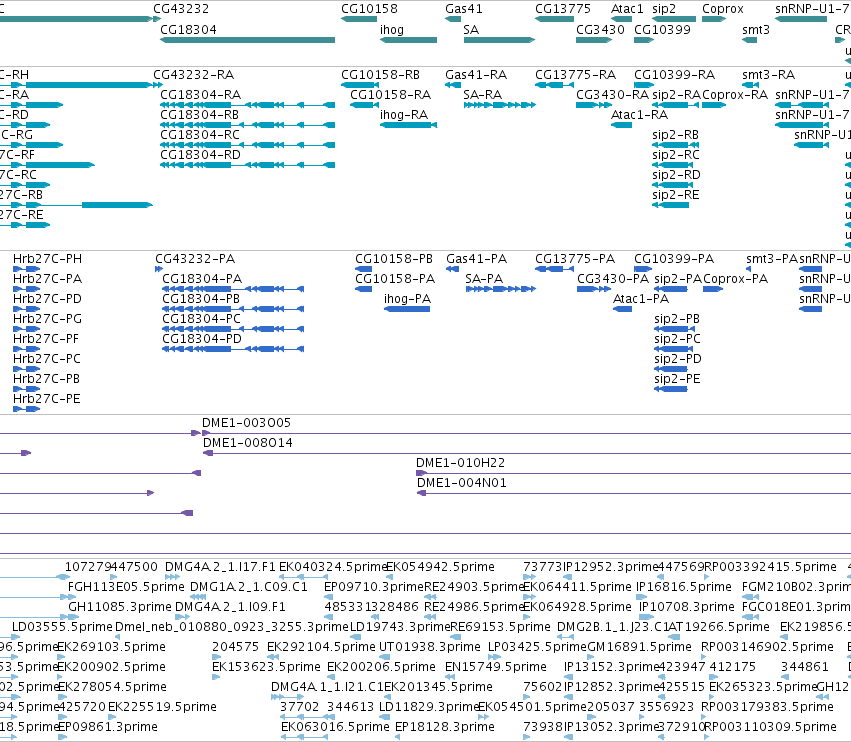Open the LD03555.5prime EST label
This screenshot has height=742, width=851.
(x=62, y=627)
